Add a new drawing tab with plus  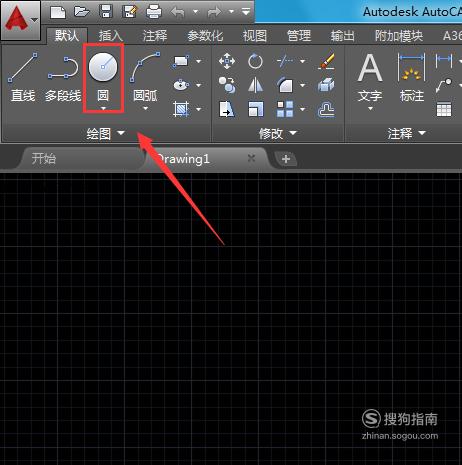[x=285, y=159]
